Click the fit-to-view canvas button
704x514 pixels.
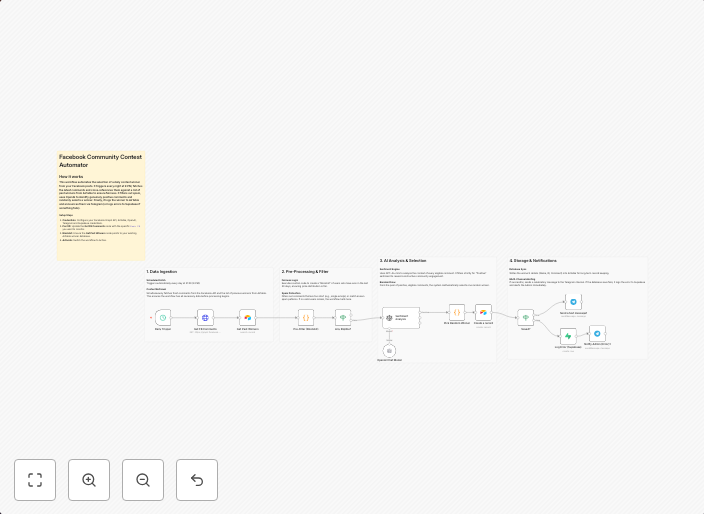click(35, 480)
